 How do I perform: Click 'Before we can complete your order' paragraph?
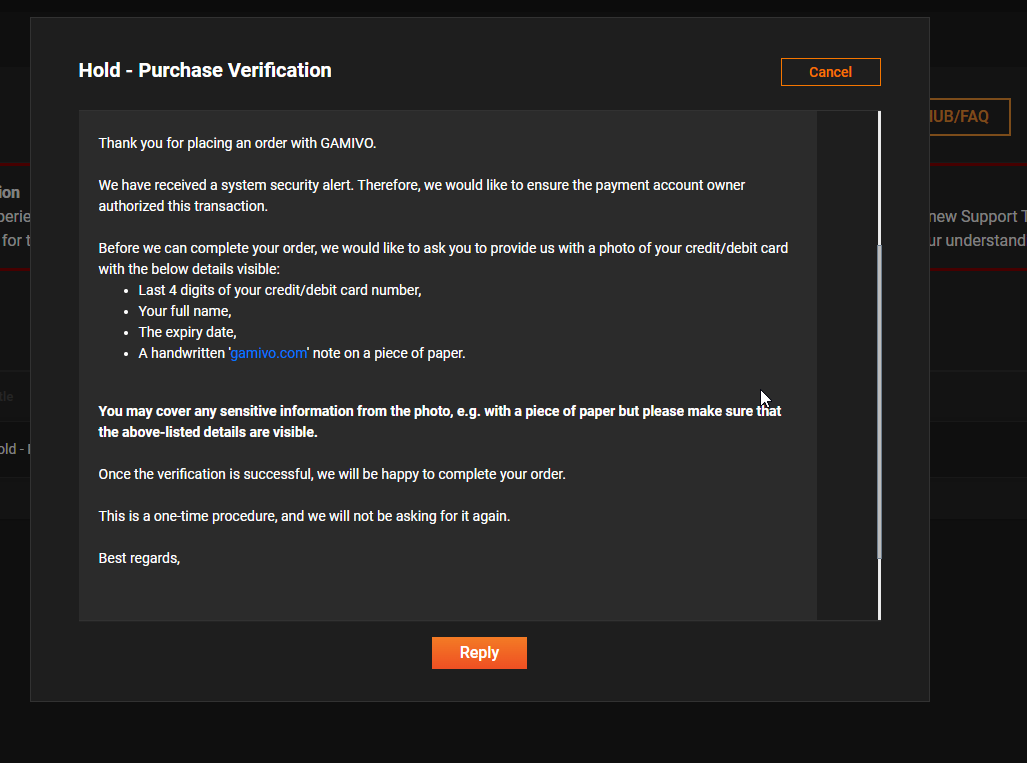tap(443, 259)
